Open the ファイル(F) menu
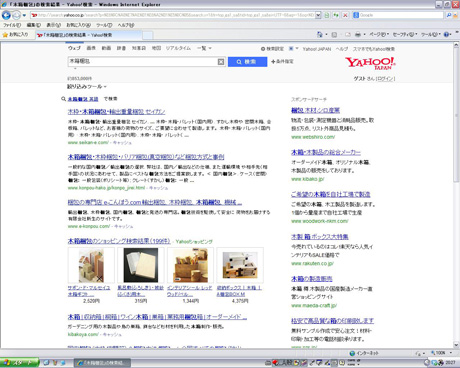 (12, 25)
